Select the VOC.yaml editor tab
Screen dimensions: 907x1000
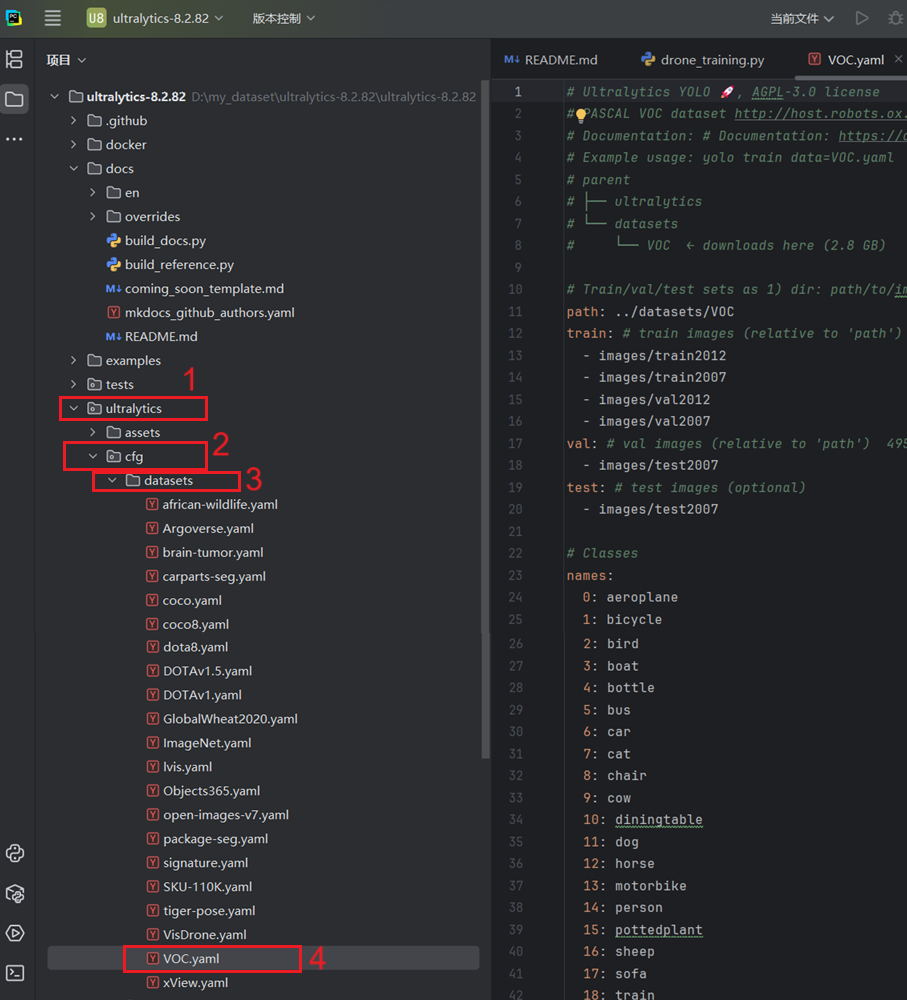coord(846,60)
